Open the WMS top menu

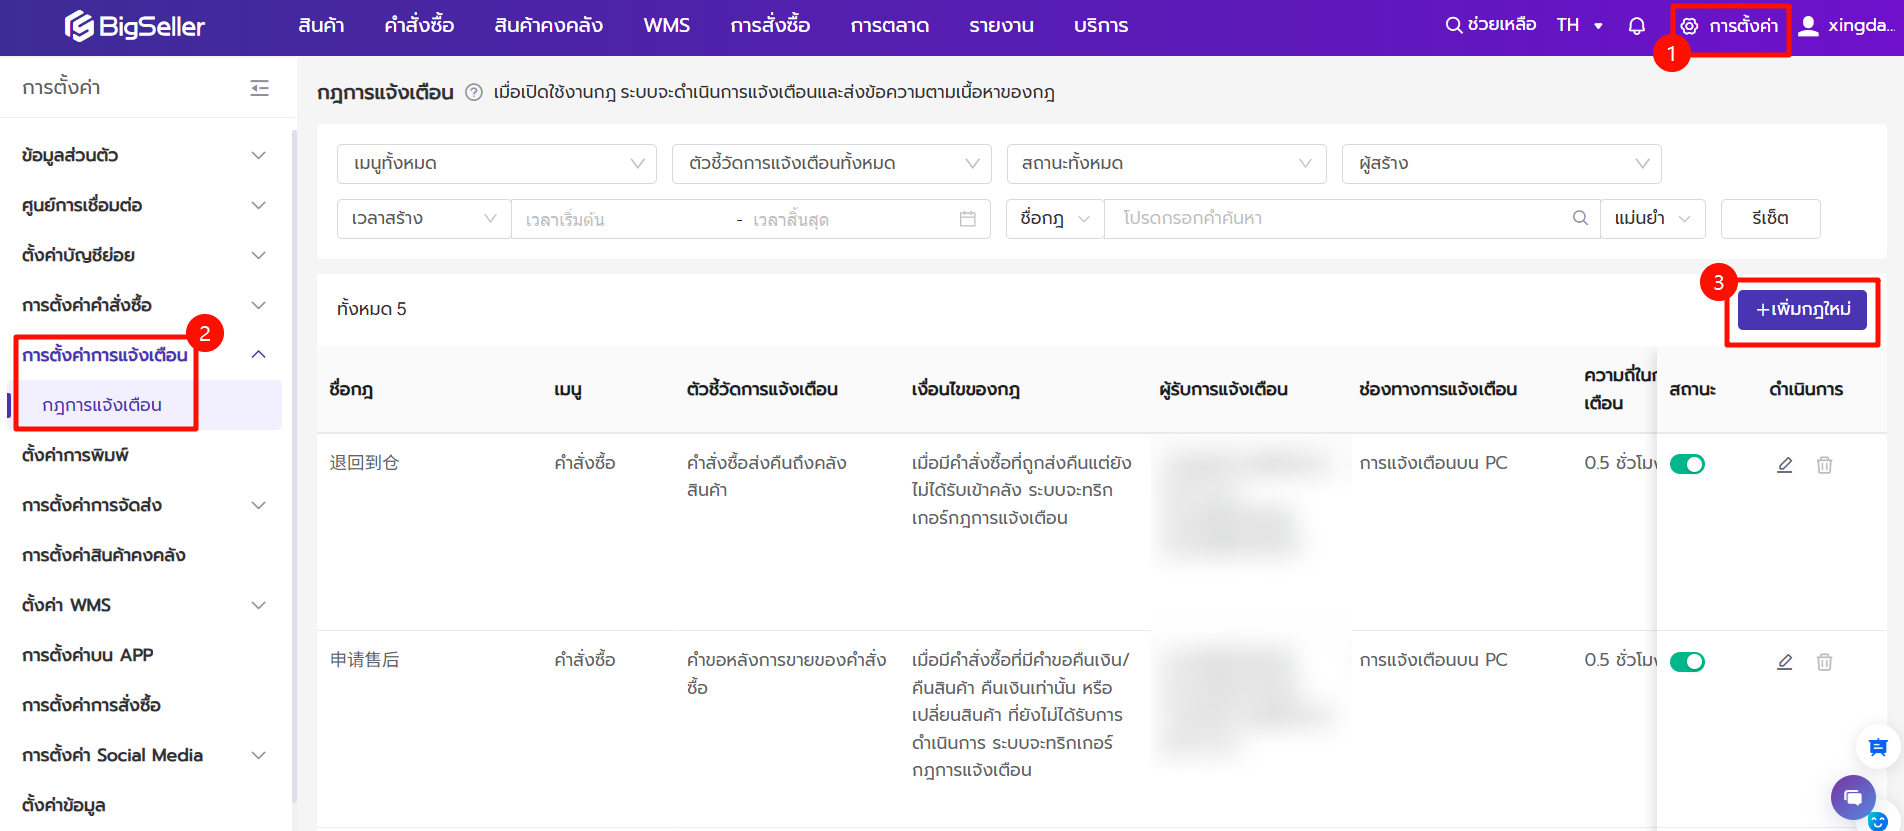point(667,26)
